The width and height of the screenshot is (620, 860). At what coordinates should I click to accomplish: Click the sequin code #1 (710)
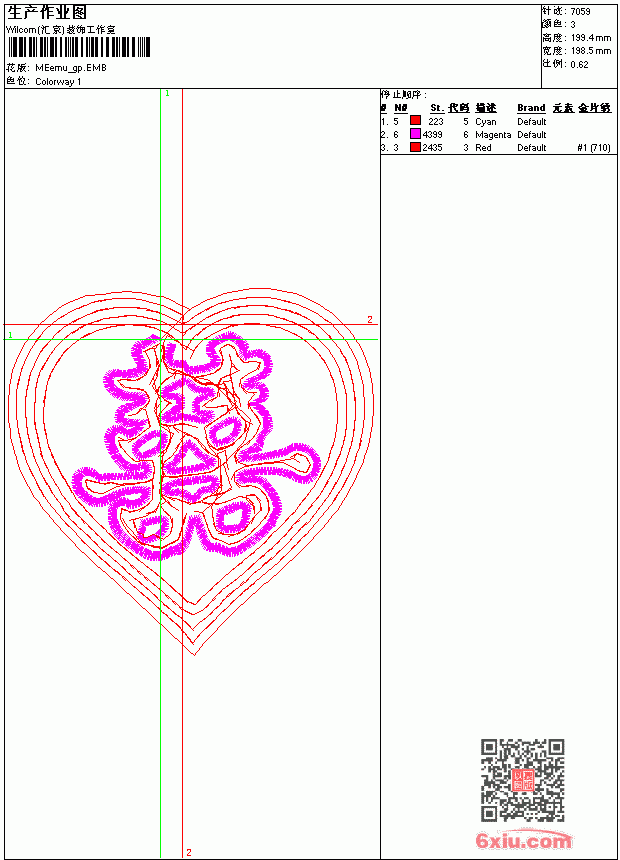point(594,148)
